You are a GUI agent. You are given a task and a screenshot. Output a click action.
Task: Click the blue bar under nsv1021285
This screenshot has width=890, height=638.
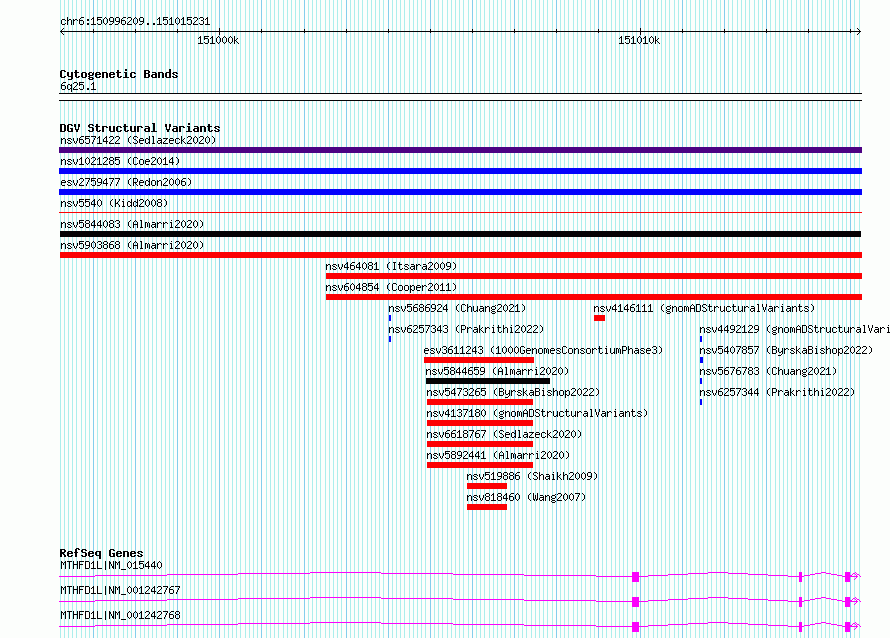[x=460, y=171]
